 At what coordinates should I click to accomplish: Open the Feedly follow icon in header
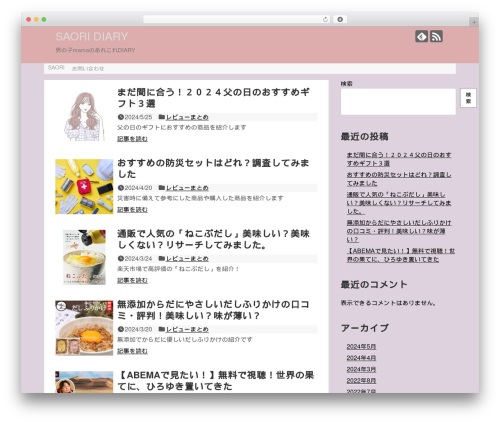point(421,36)
